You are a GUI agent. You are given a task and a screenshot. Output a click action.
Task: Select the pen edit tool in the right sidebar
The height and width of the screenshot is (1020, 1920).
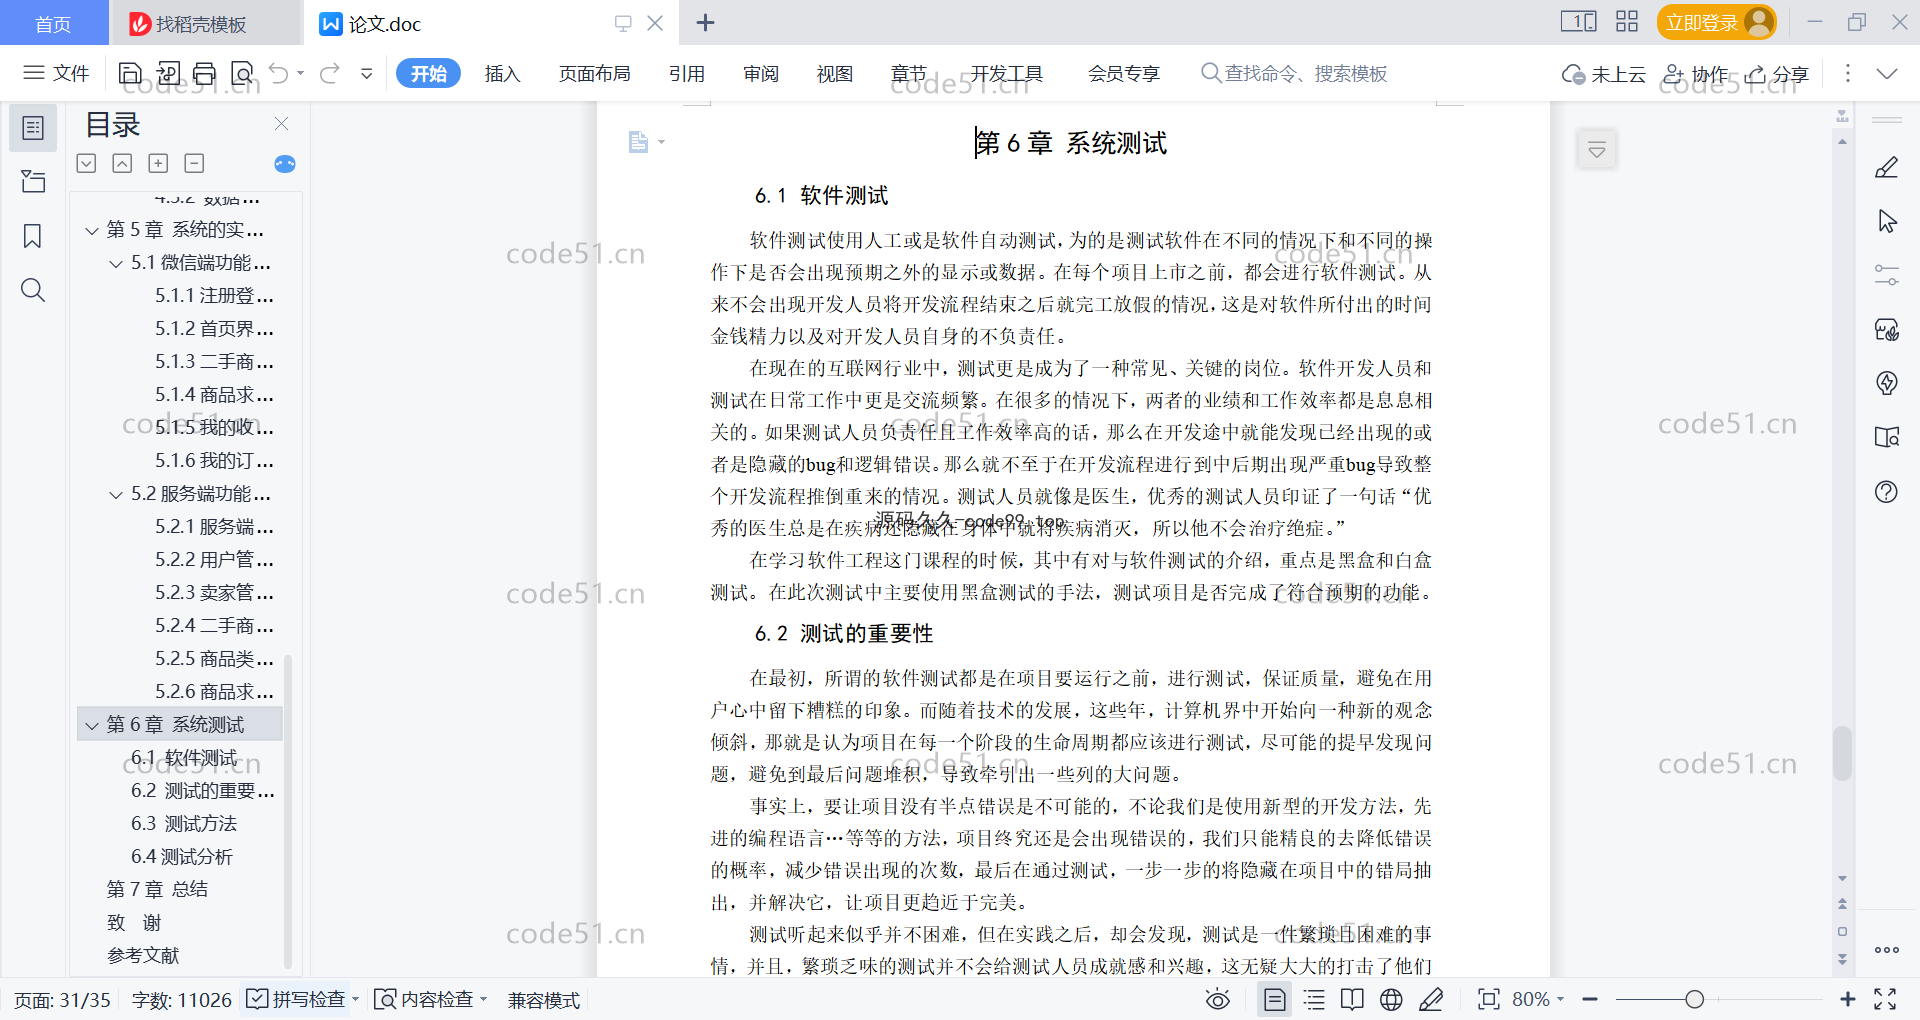1886,168
